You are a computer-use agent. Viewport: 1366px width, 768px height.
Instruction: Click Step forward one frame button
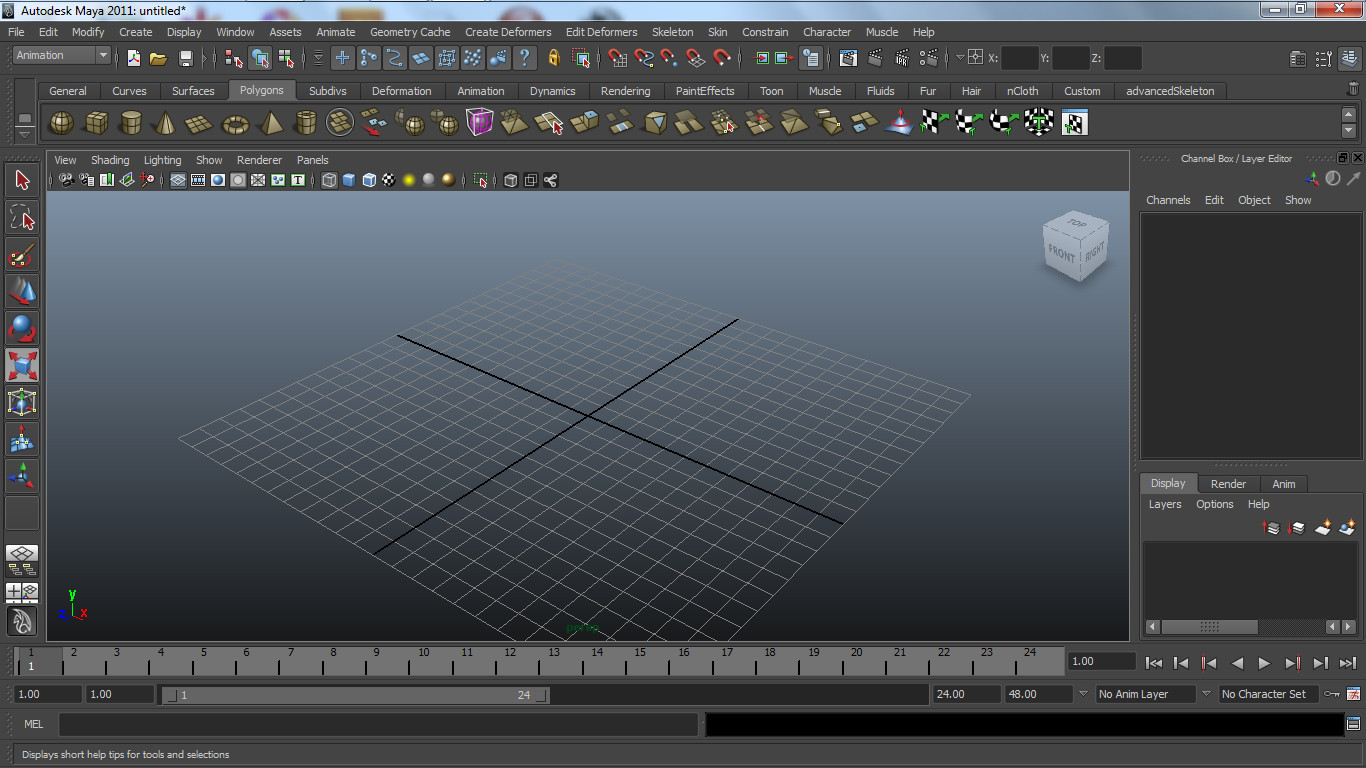click(1320, 662)
